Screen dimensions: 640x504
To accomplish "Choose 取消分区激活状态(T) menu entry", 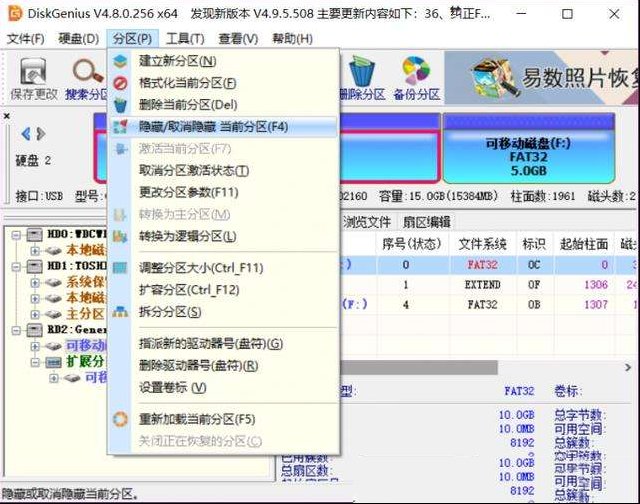I will [223, 171].
